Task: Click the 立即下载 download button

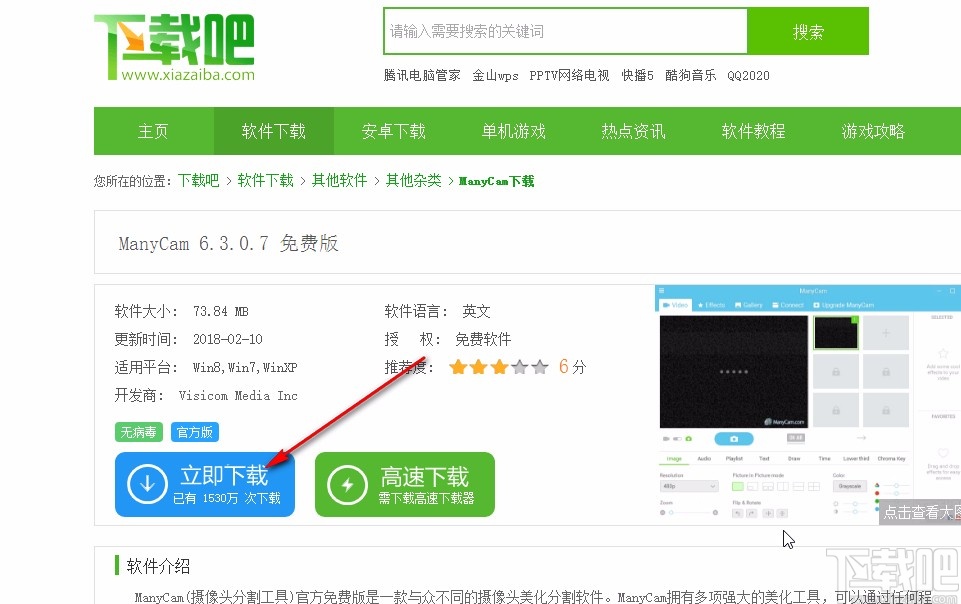Action: 204,483
